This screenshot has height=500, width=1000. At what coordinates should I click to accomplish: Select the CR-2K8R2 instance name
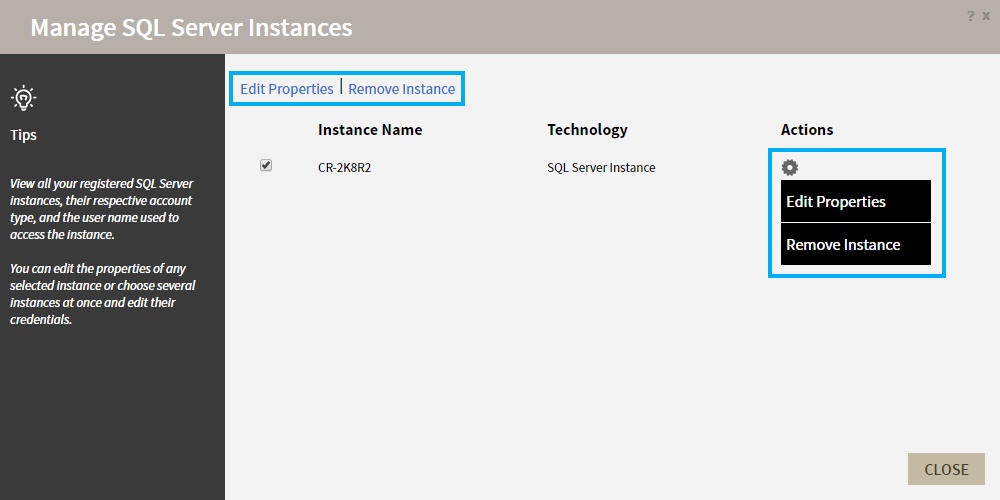click(345, 168)
